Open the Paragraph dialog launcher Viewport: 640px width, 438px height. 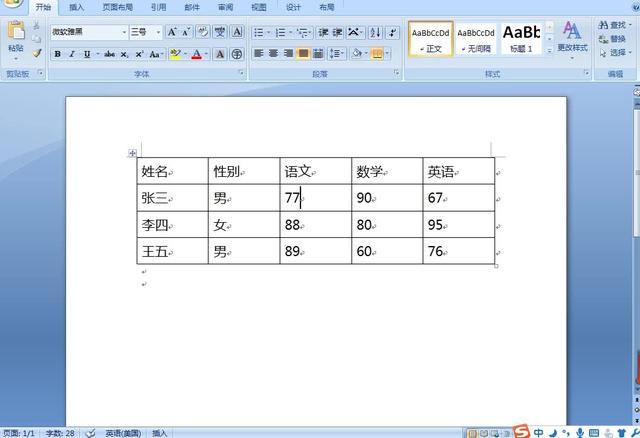[396, 73]
